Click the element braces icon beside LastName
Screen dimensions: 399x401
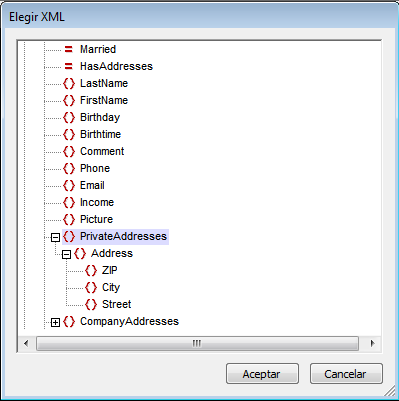69,83
